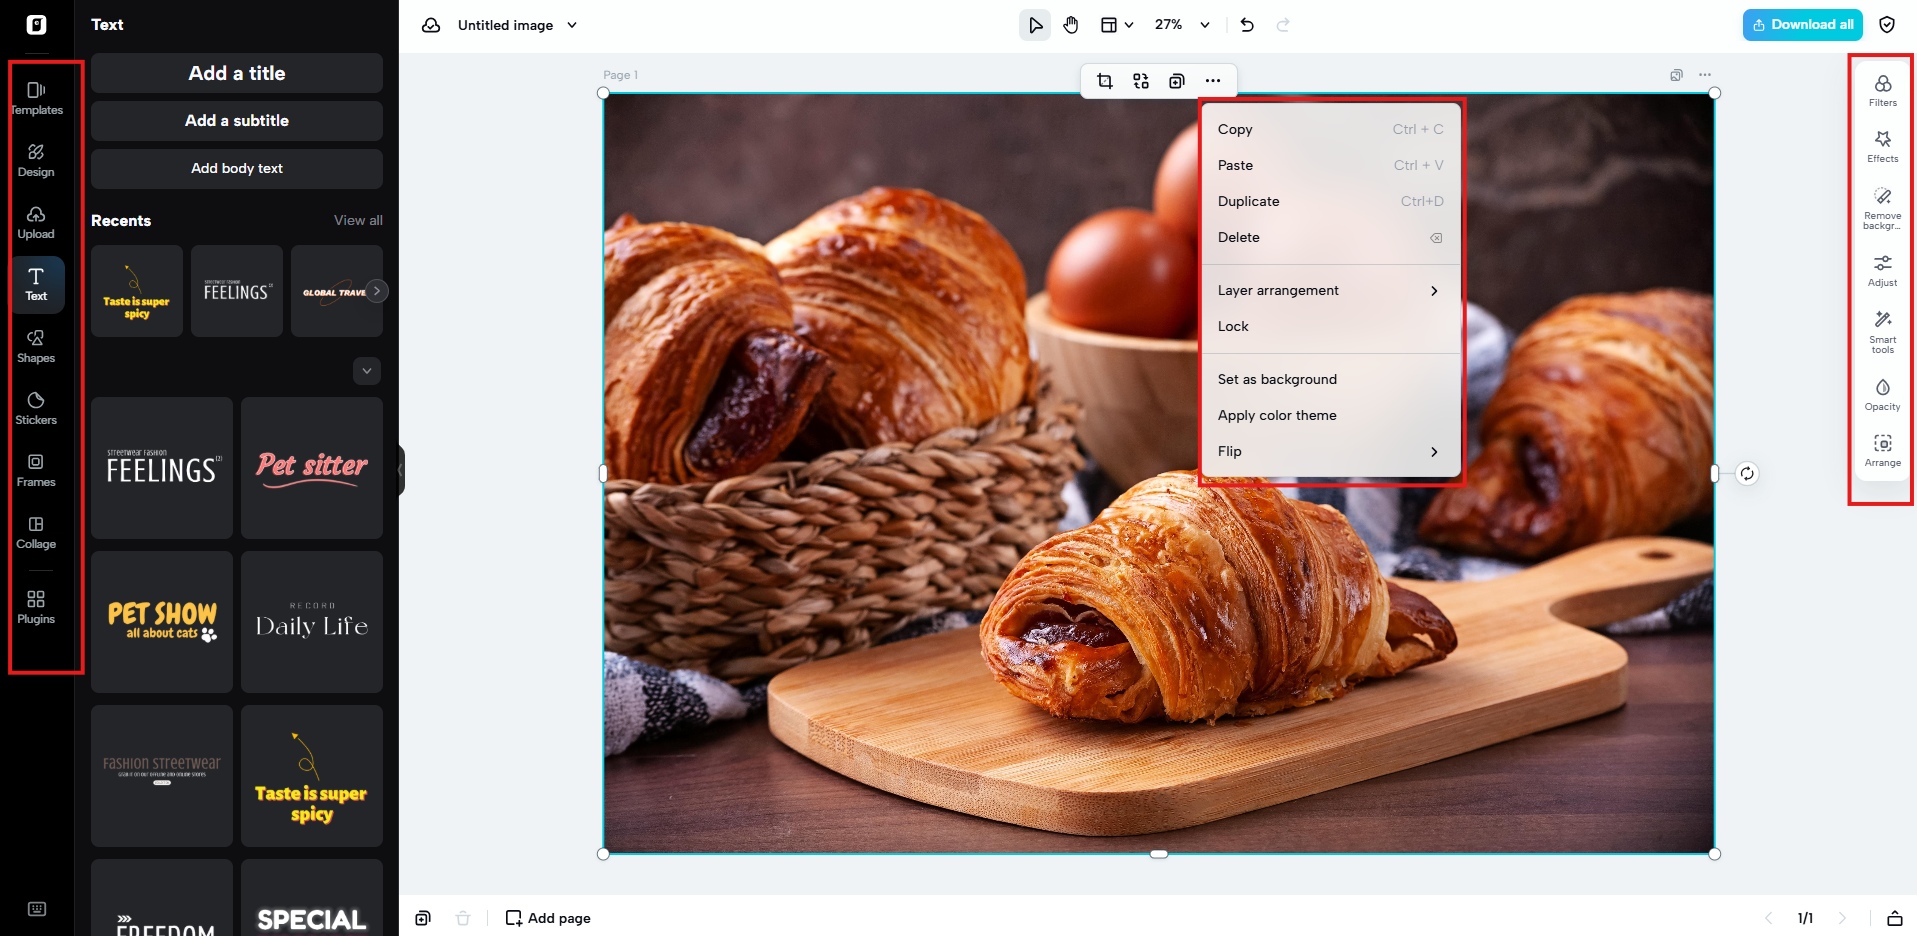Image resolution: width=1917 pixels, height=936 pixels.
Task: Select the Crop tool above the image
Action: [1105, 81]
